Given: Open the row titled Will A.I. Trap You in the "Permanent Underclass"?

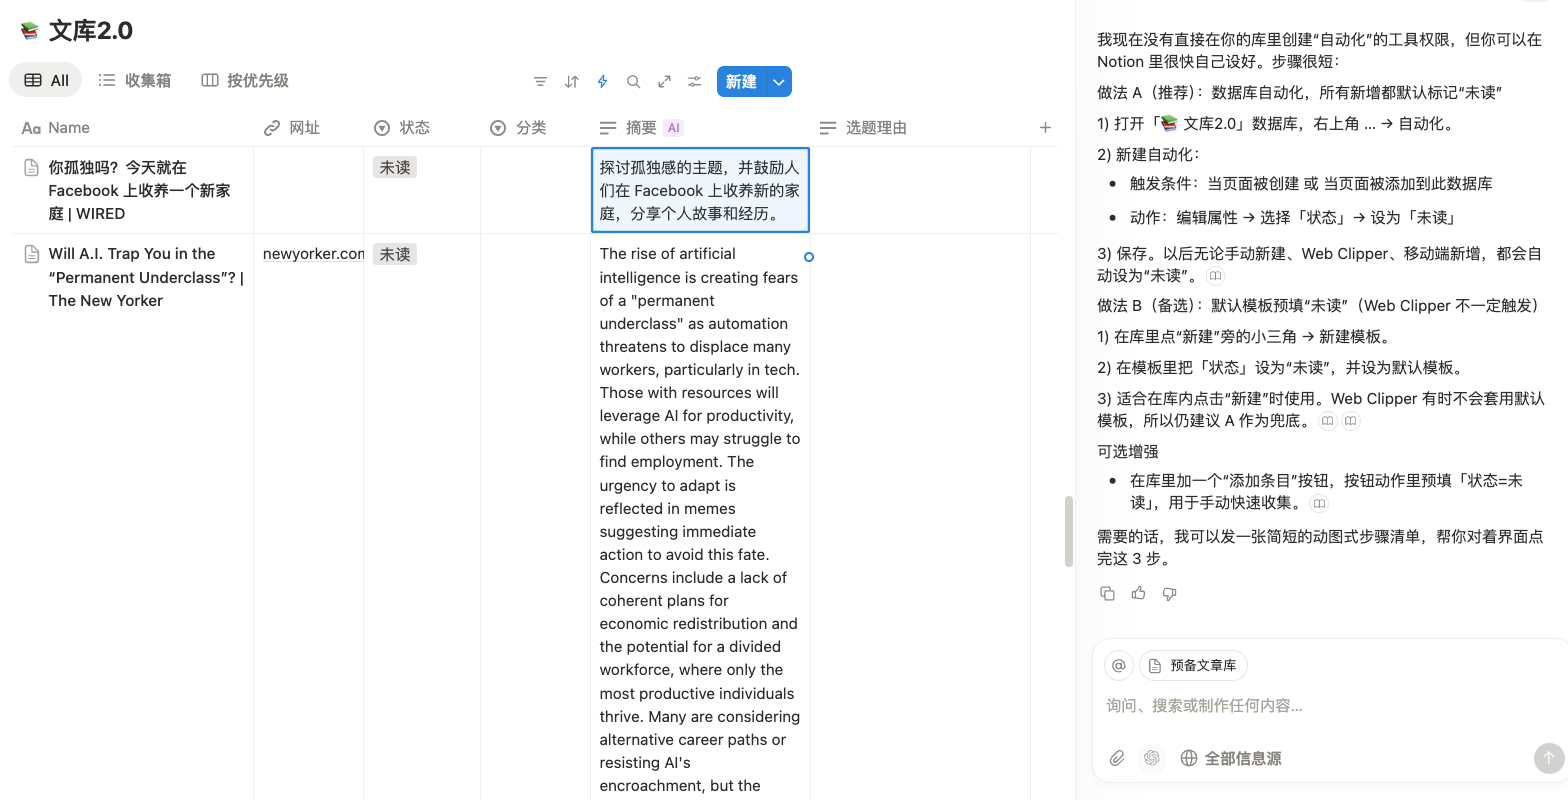Looking at the screenshot, I should (146, 277).
